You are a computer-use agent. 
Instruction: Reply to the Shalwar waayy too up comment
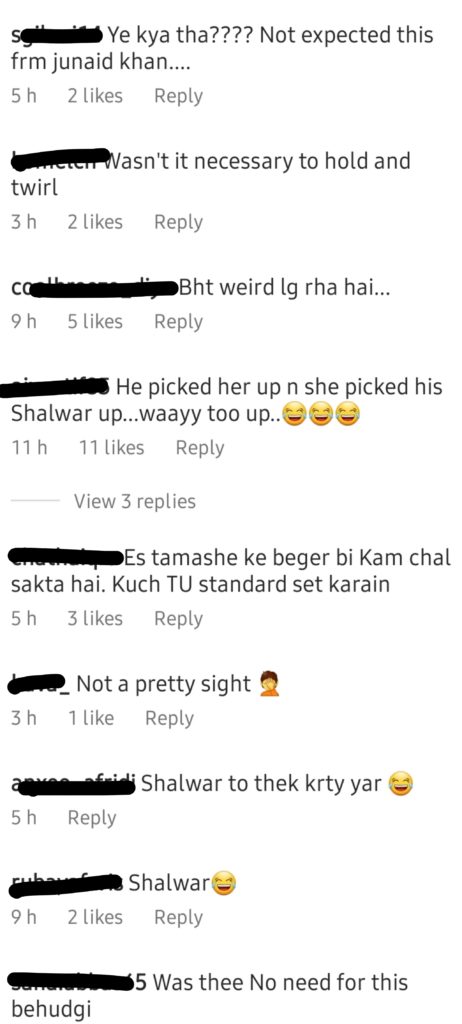(200, 448)
